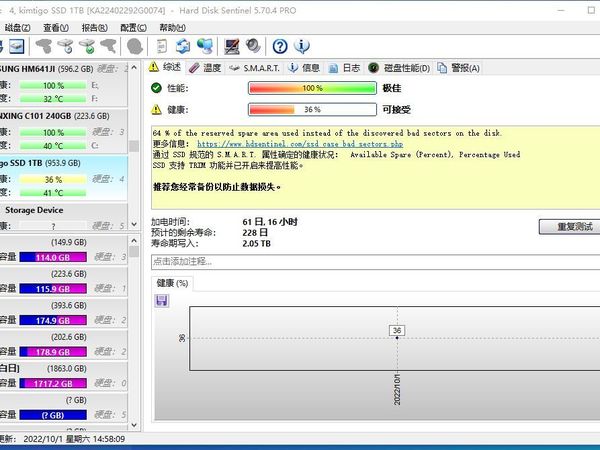The image size is (600, 450).
Task: Click the 2.05 TB lifetime writes value
Action: (256, 243)
